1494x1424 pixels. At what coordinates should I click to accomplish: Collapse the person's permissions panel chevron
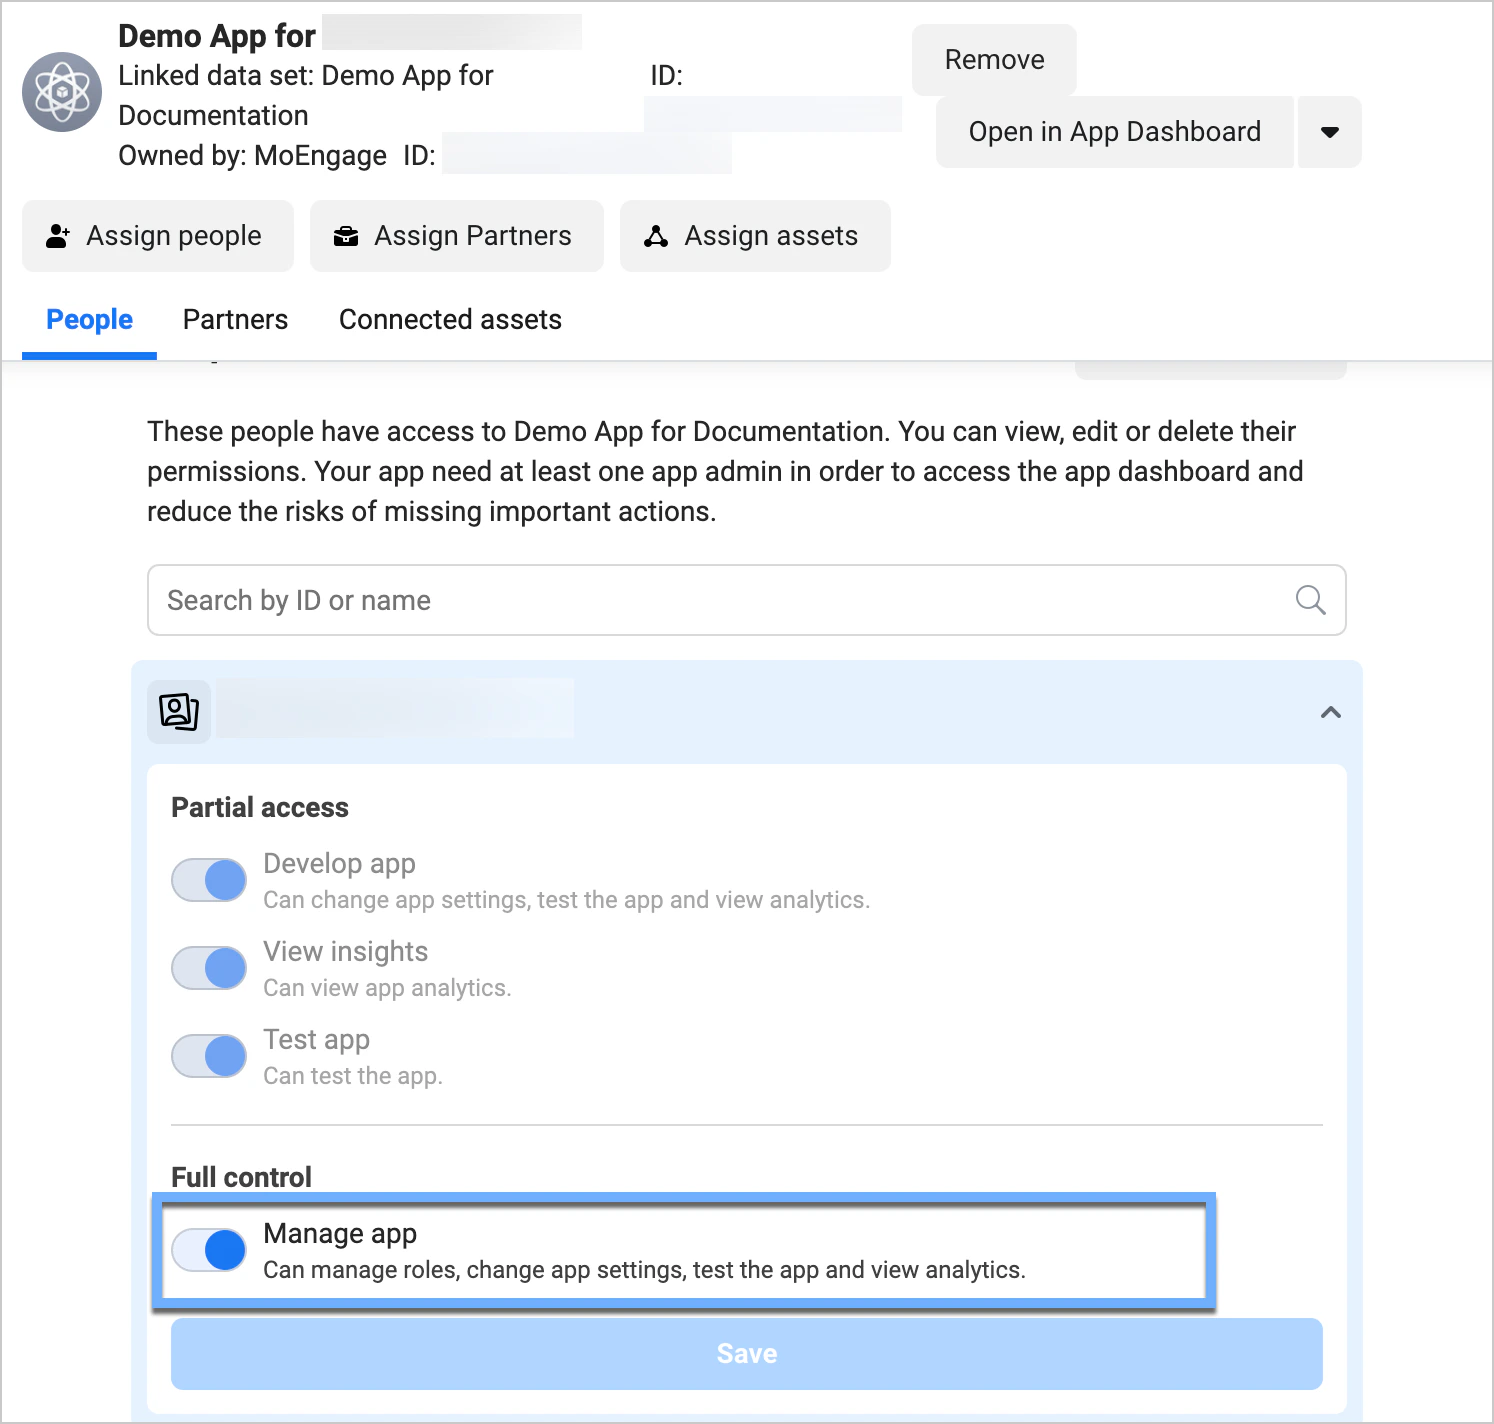pos(1330,712)
